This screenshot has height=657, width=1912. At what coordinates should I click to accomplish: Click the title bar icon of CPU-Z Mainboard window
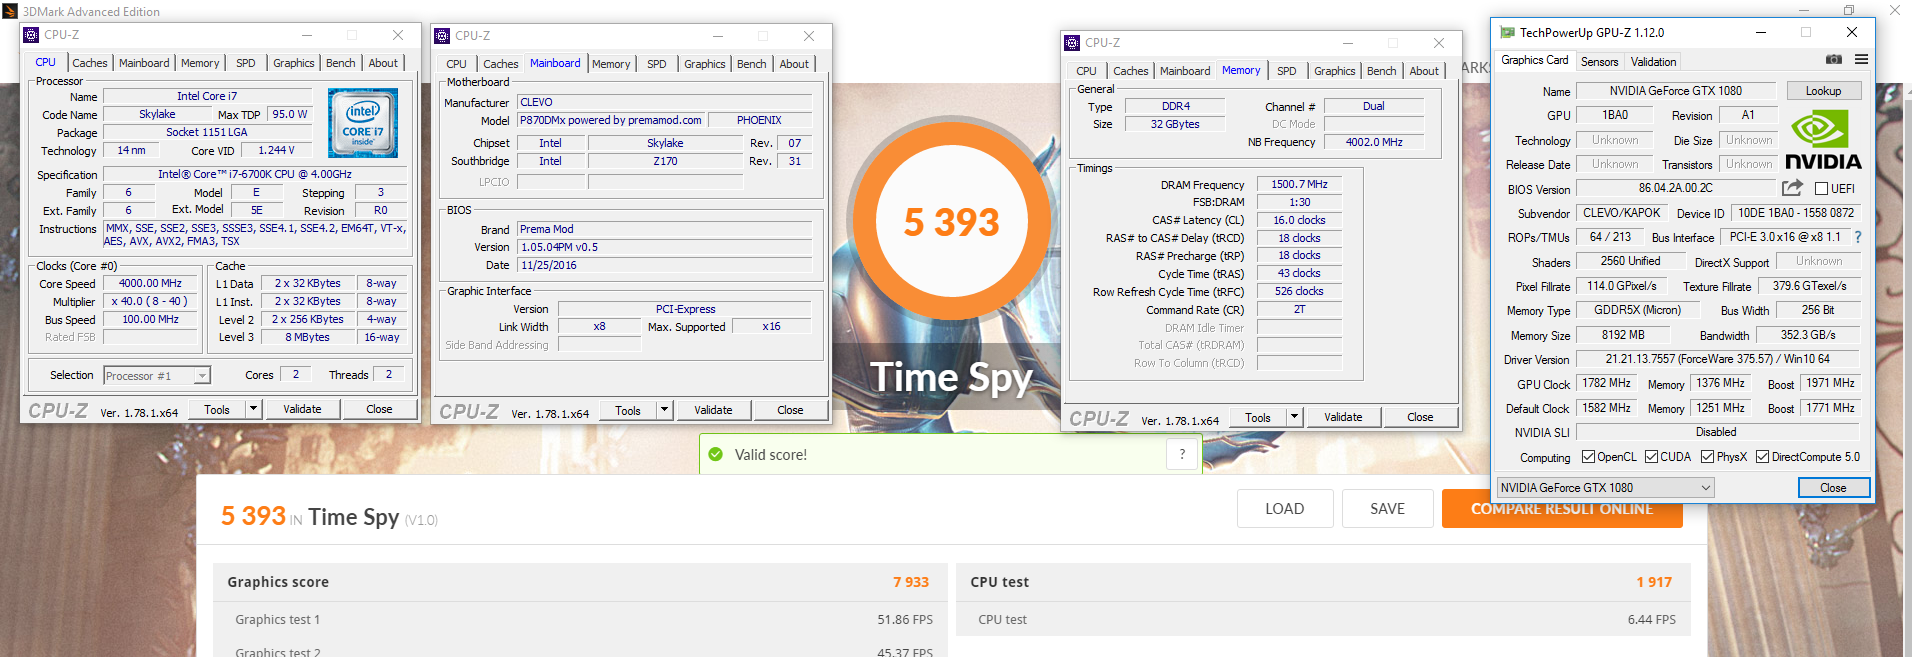(442, 35)
